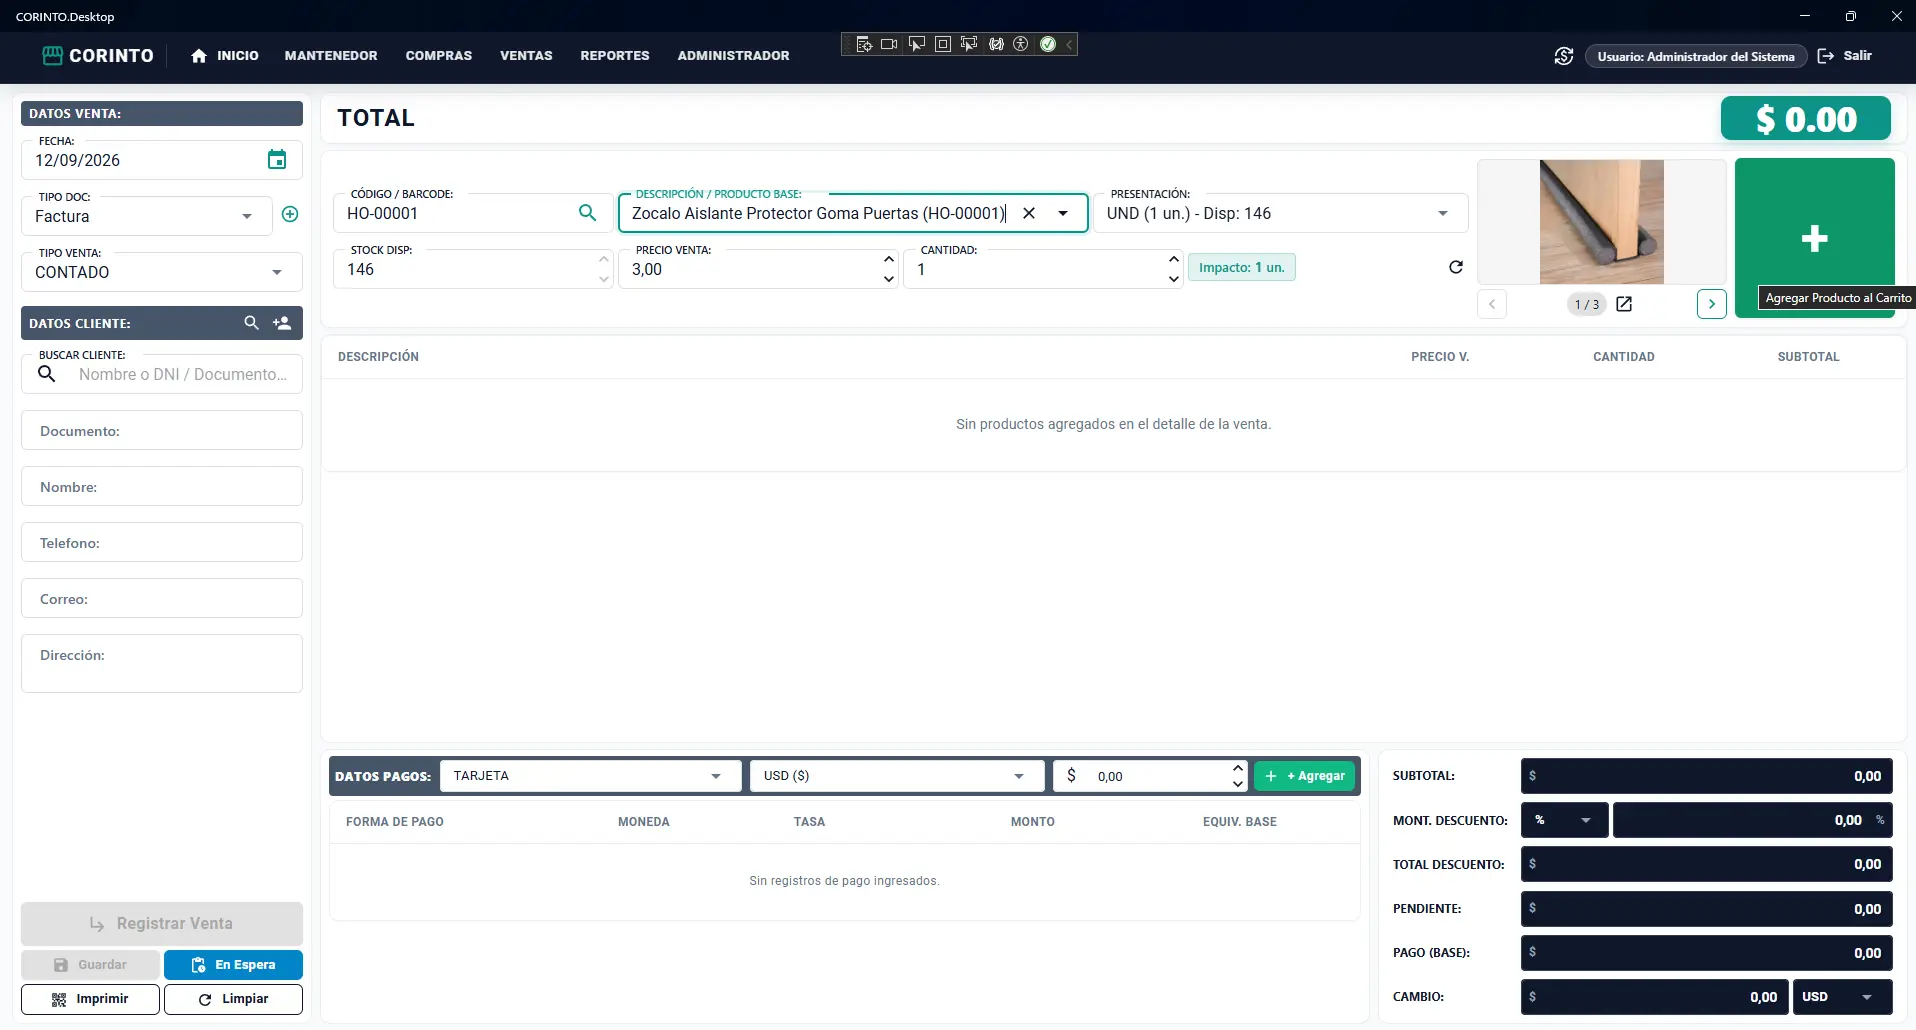Click the + Agregar payment button
Viewport: 1916px width, 1030px height.
point(1305,776)
